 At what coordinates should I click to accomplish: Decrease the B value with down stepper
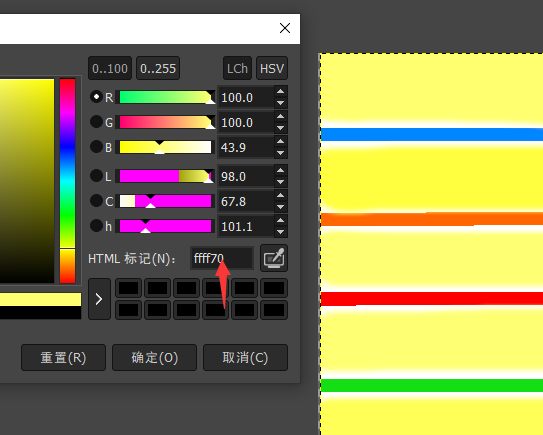(281, 153)
